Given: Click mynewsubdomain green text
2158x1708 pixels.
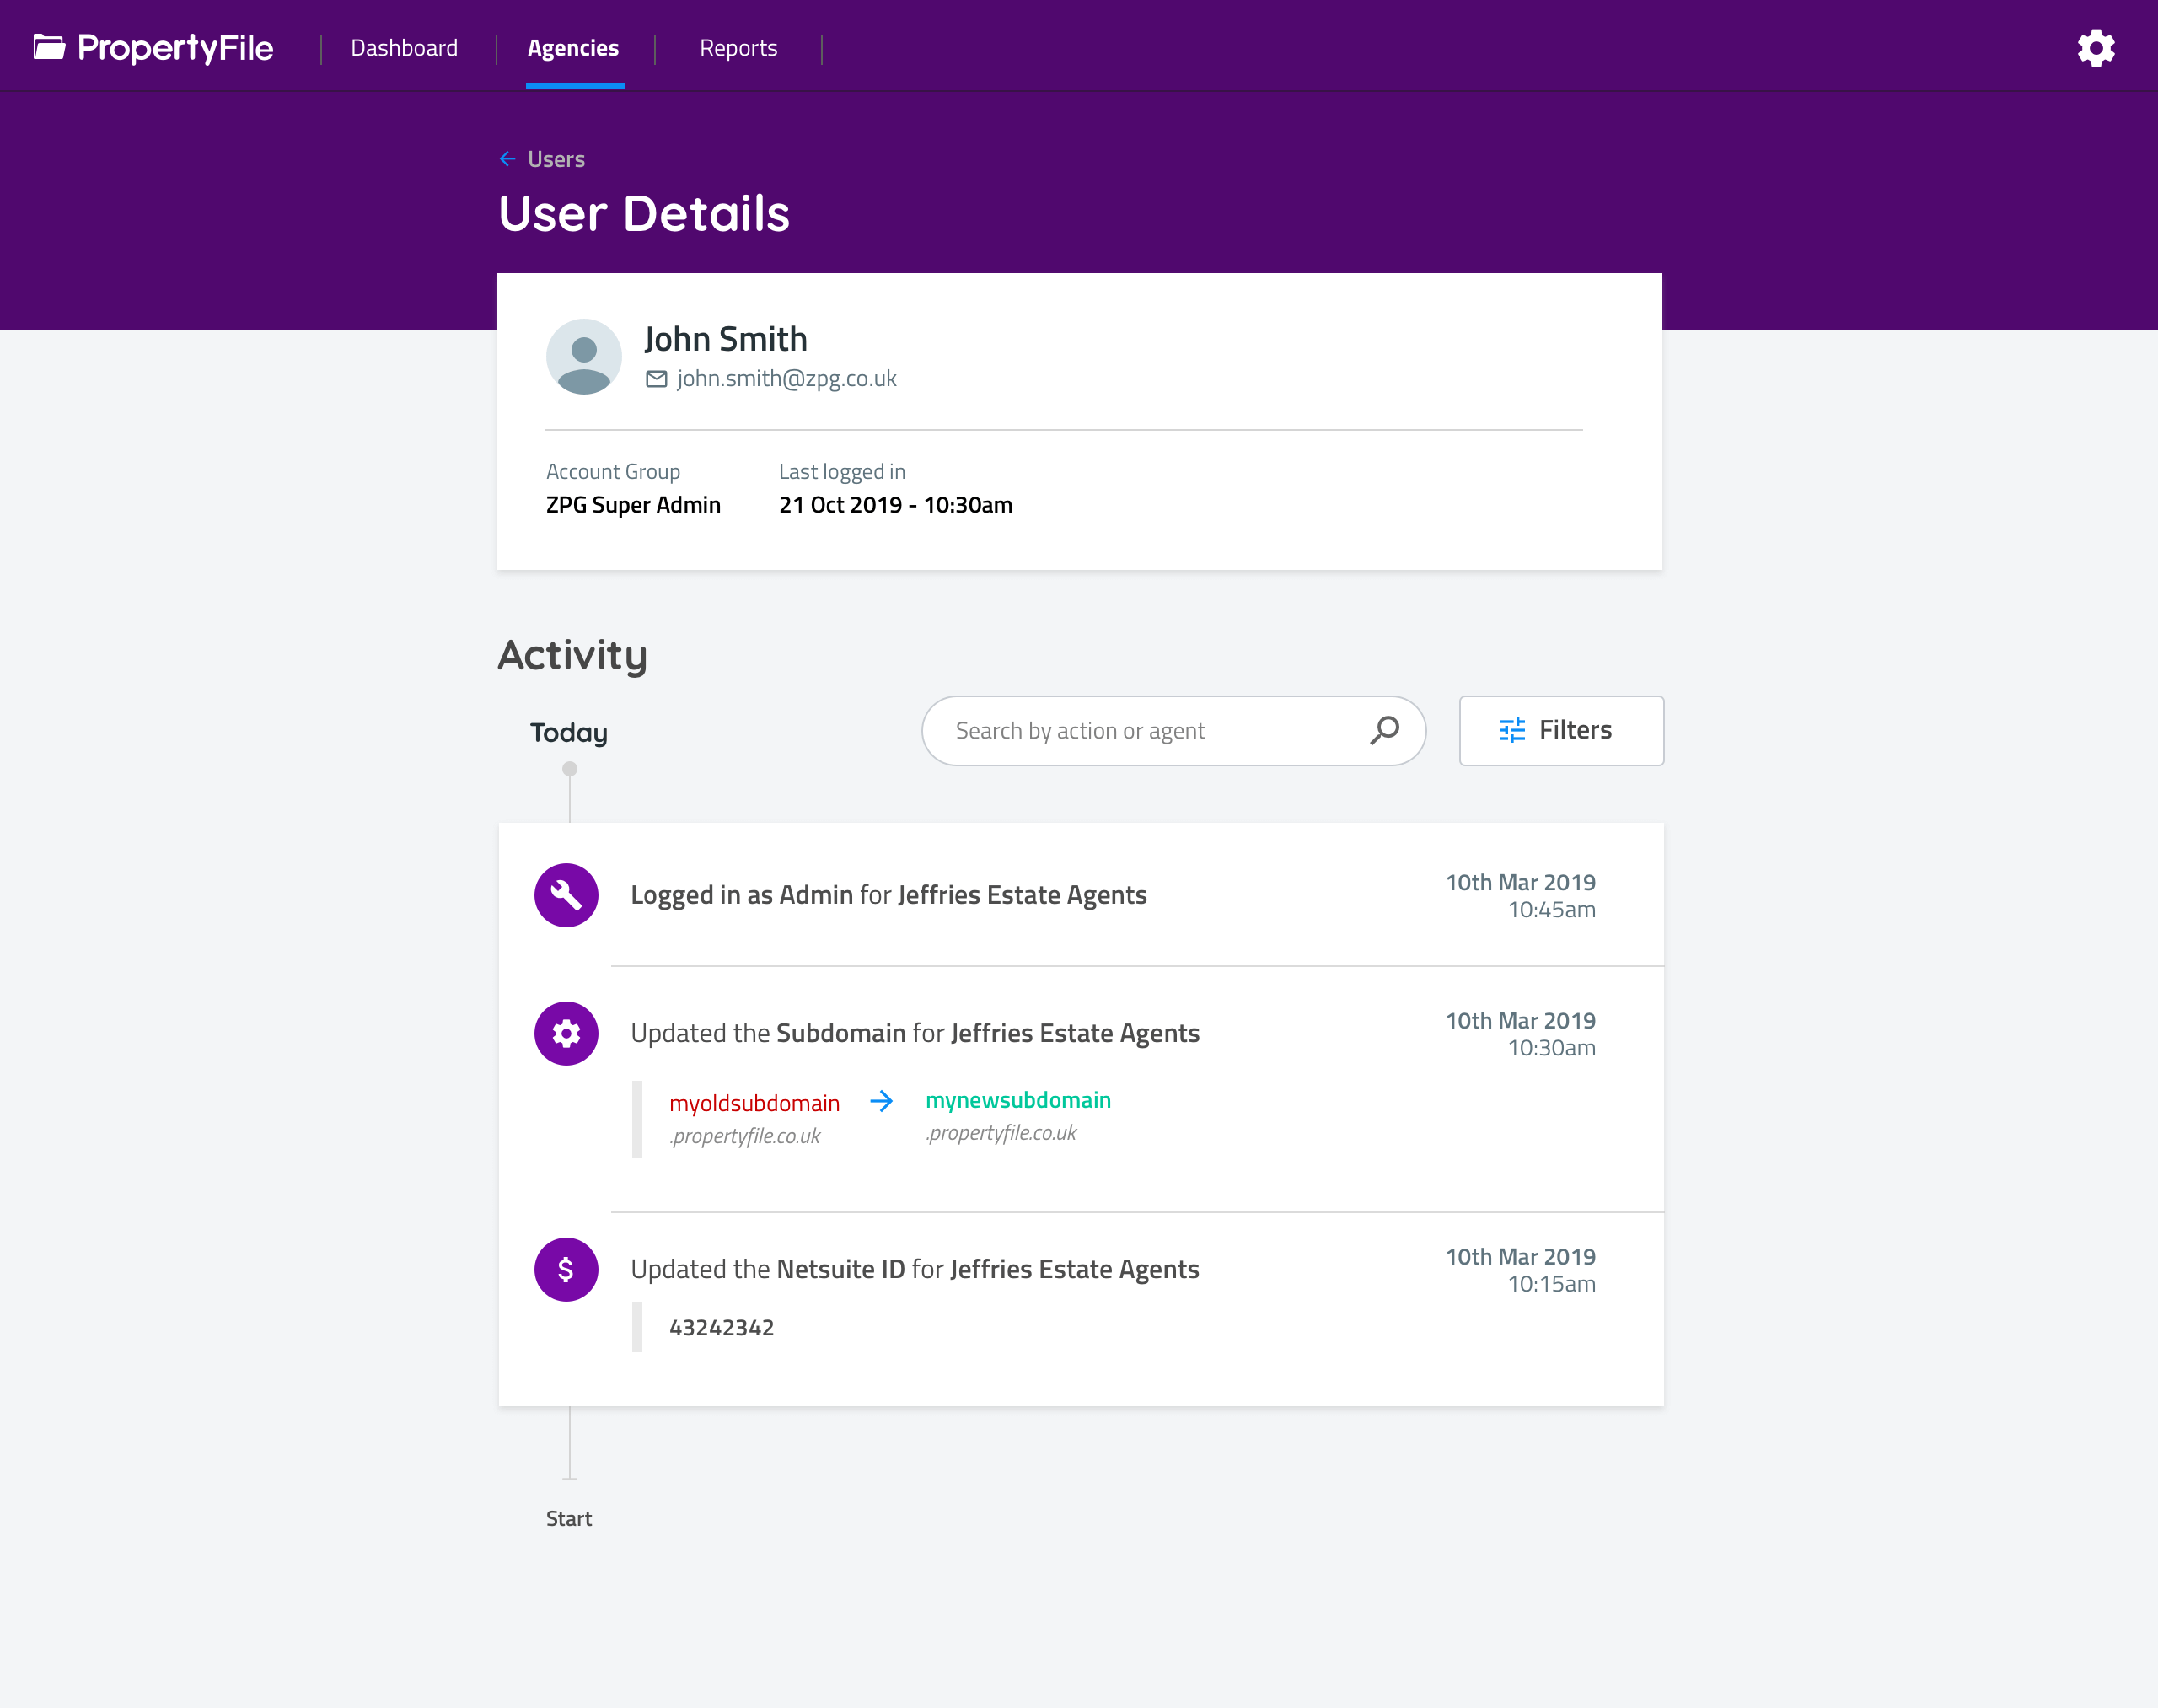Looking at the screenshot, I should pos(1018,1100).
